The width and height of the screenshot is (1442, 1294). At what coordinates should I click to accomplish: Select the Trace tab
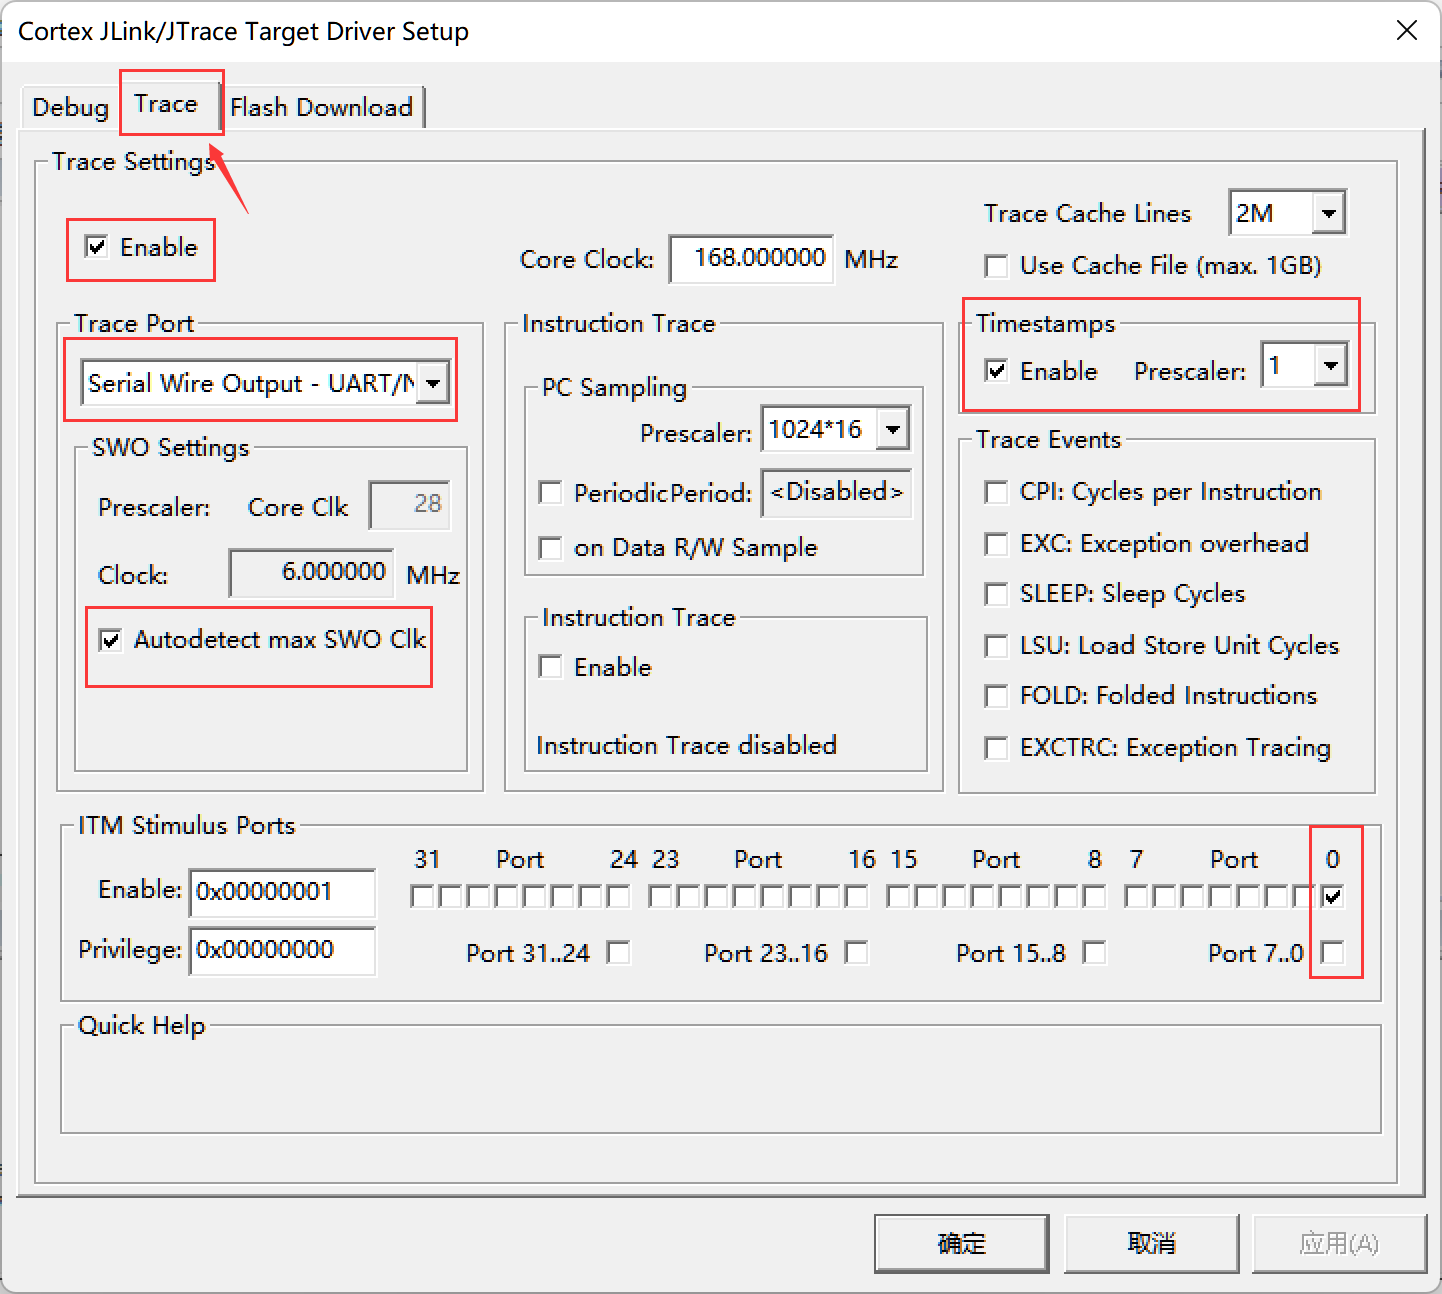click(166, 104)
